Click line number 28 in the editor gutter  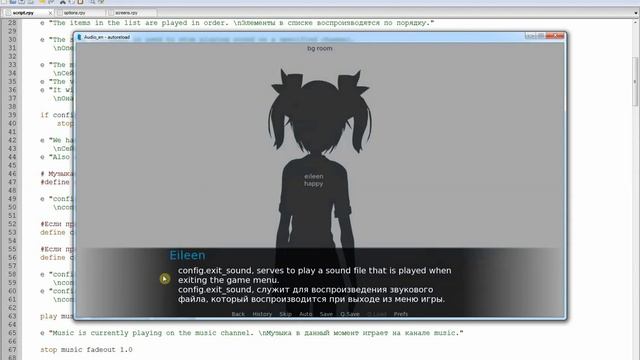[x=12, y=23]
